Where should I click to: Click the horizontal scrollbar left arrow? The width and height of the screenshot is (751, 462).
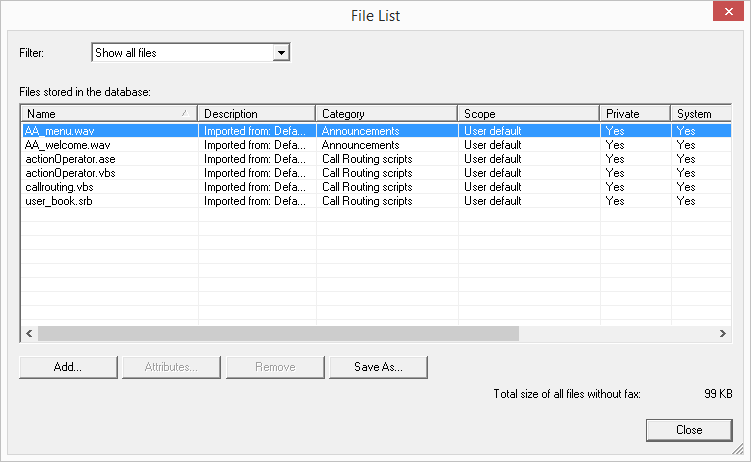[x=28, y=333]
